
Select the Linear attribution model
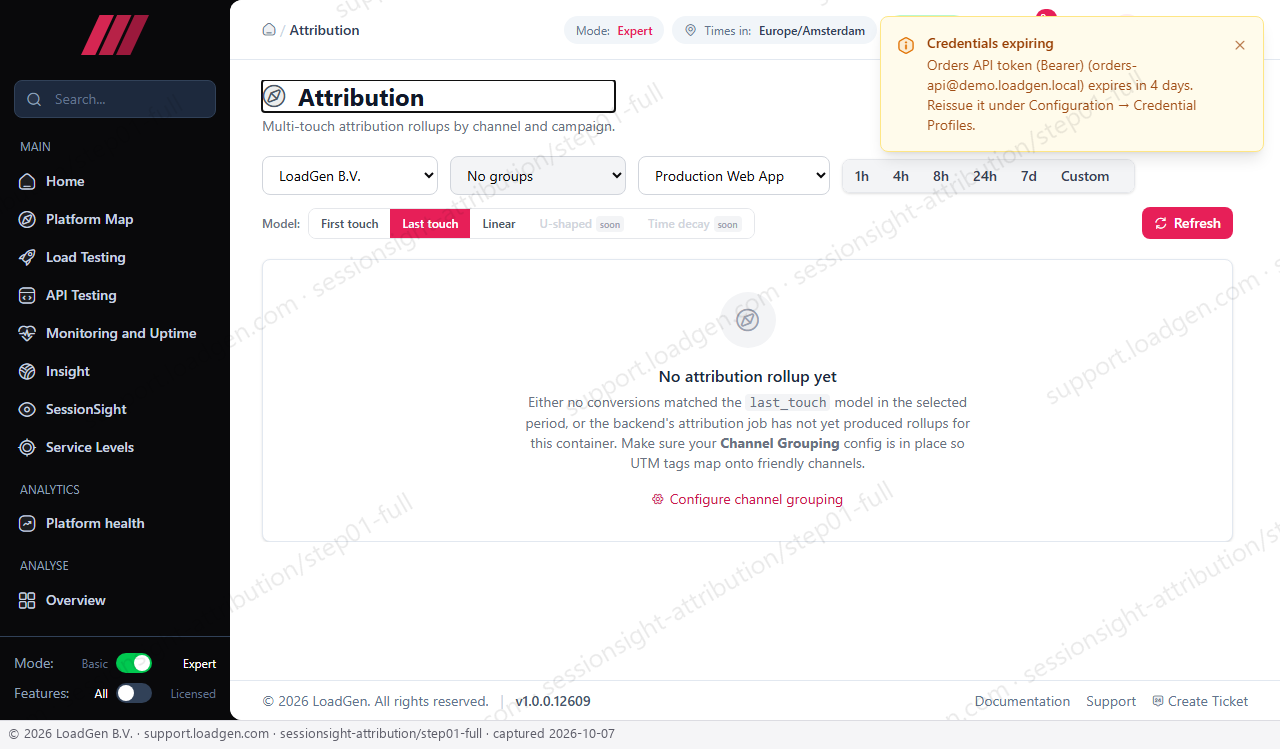(499, 224)
